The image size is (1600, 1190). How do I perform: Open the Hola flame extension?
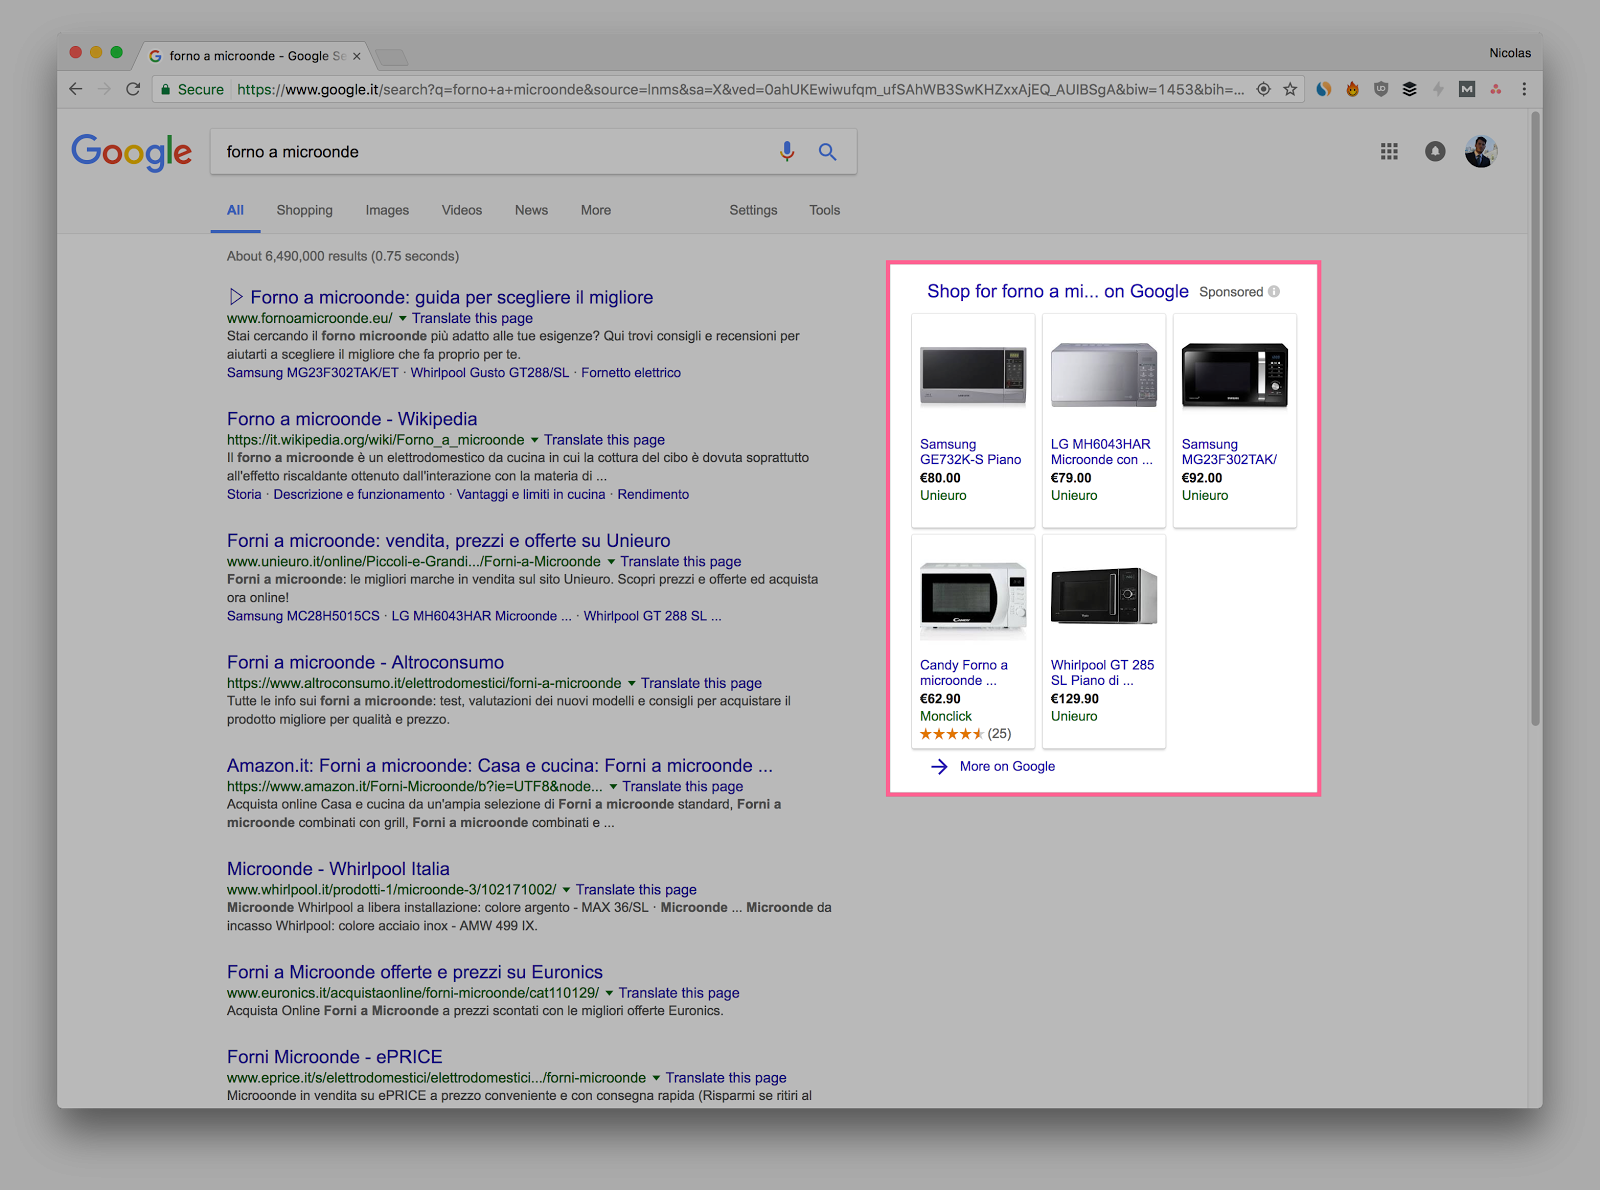coord(1352,89)
